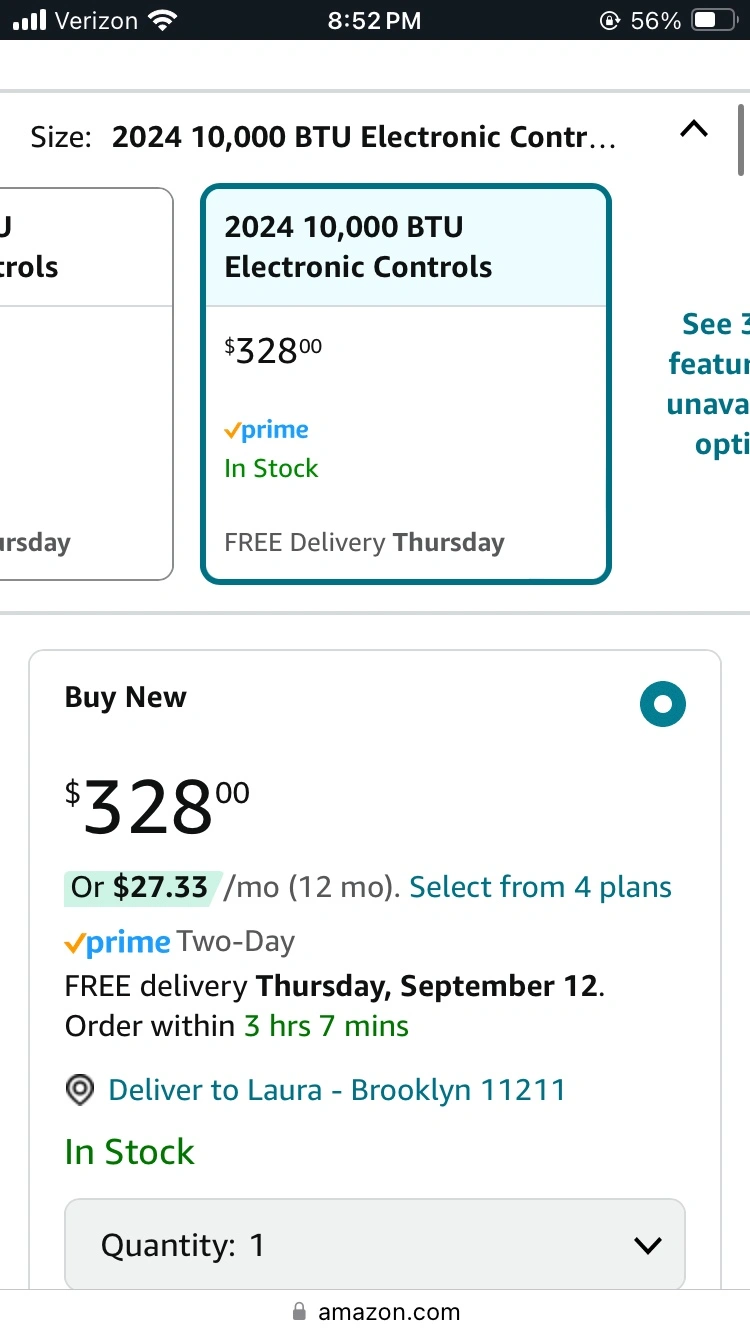Choose the 2024 10,000 BTU Electronic Controls card
Viewport: 750px width, 1334px height.
405,383
